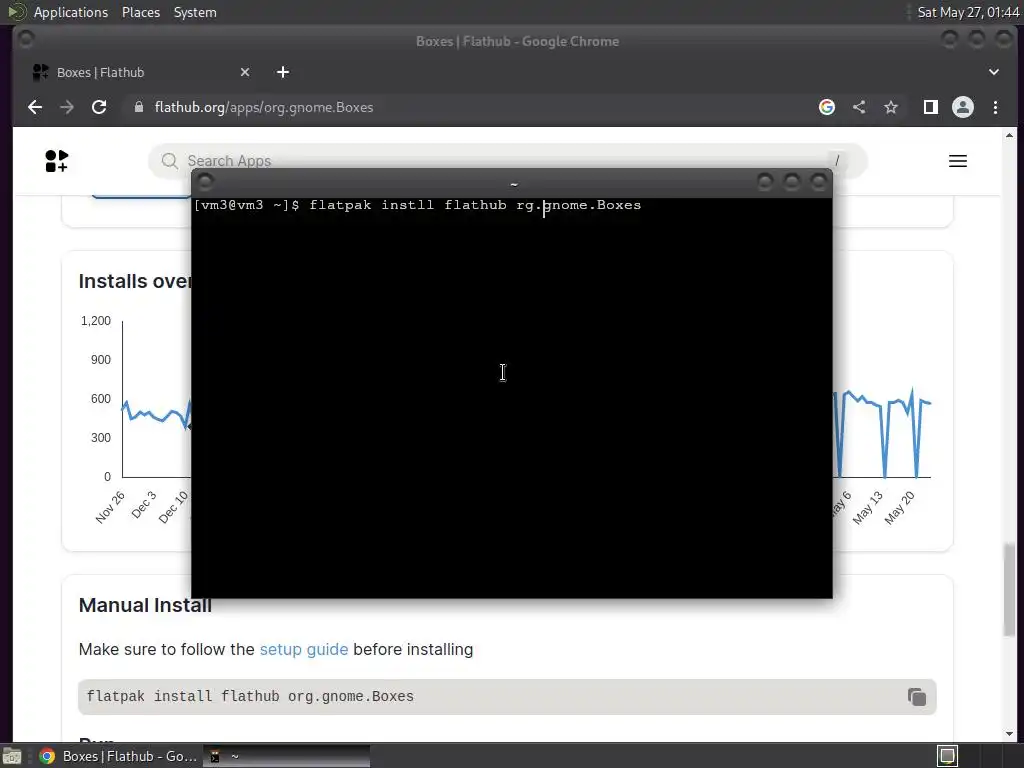Open the Places menu
Image resolution: width=1024 pixels, height=768 pixels.
click(x=141, y=12)
